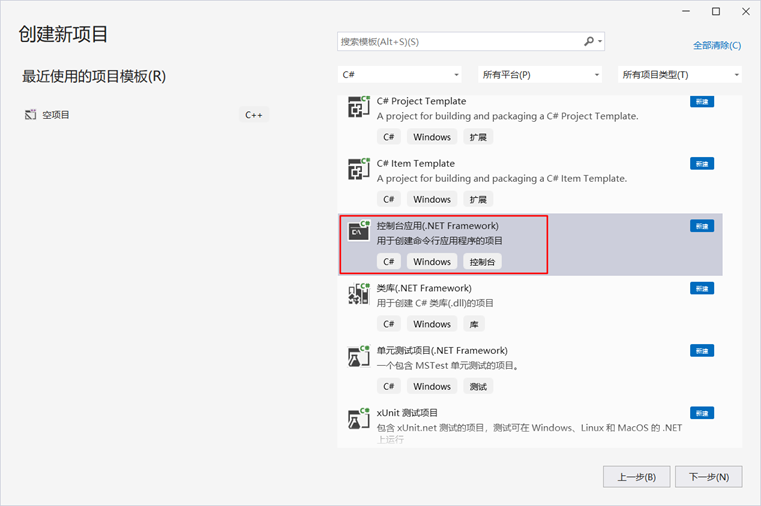
Task: Click the 扩展 tag under C# Project Template
Action: 478,137
